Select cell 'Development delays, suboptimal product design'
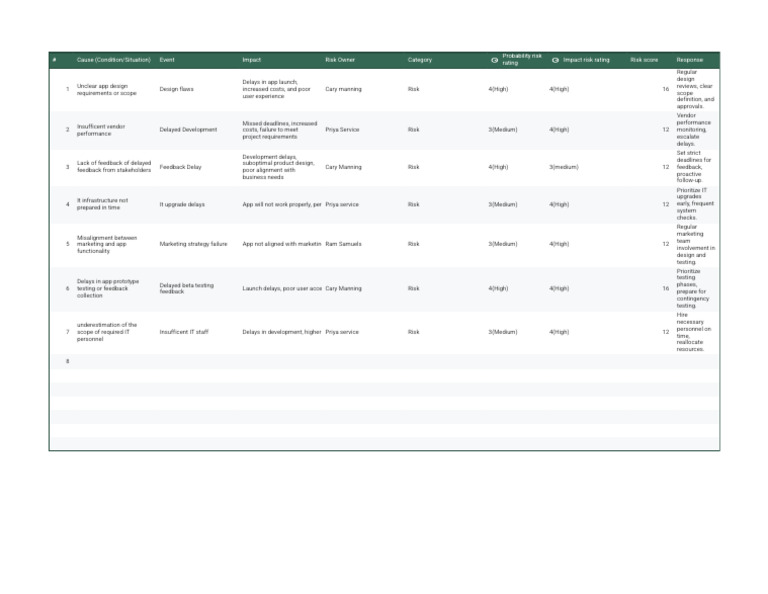 278,167
